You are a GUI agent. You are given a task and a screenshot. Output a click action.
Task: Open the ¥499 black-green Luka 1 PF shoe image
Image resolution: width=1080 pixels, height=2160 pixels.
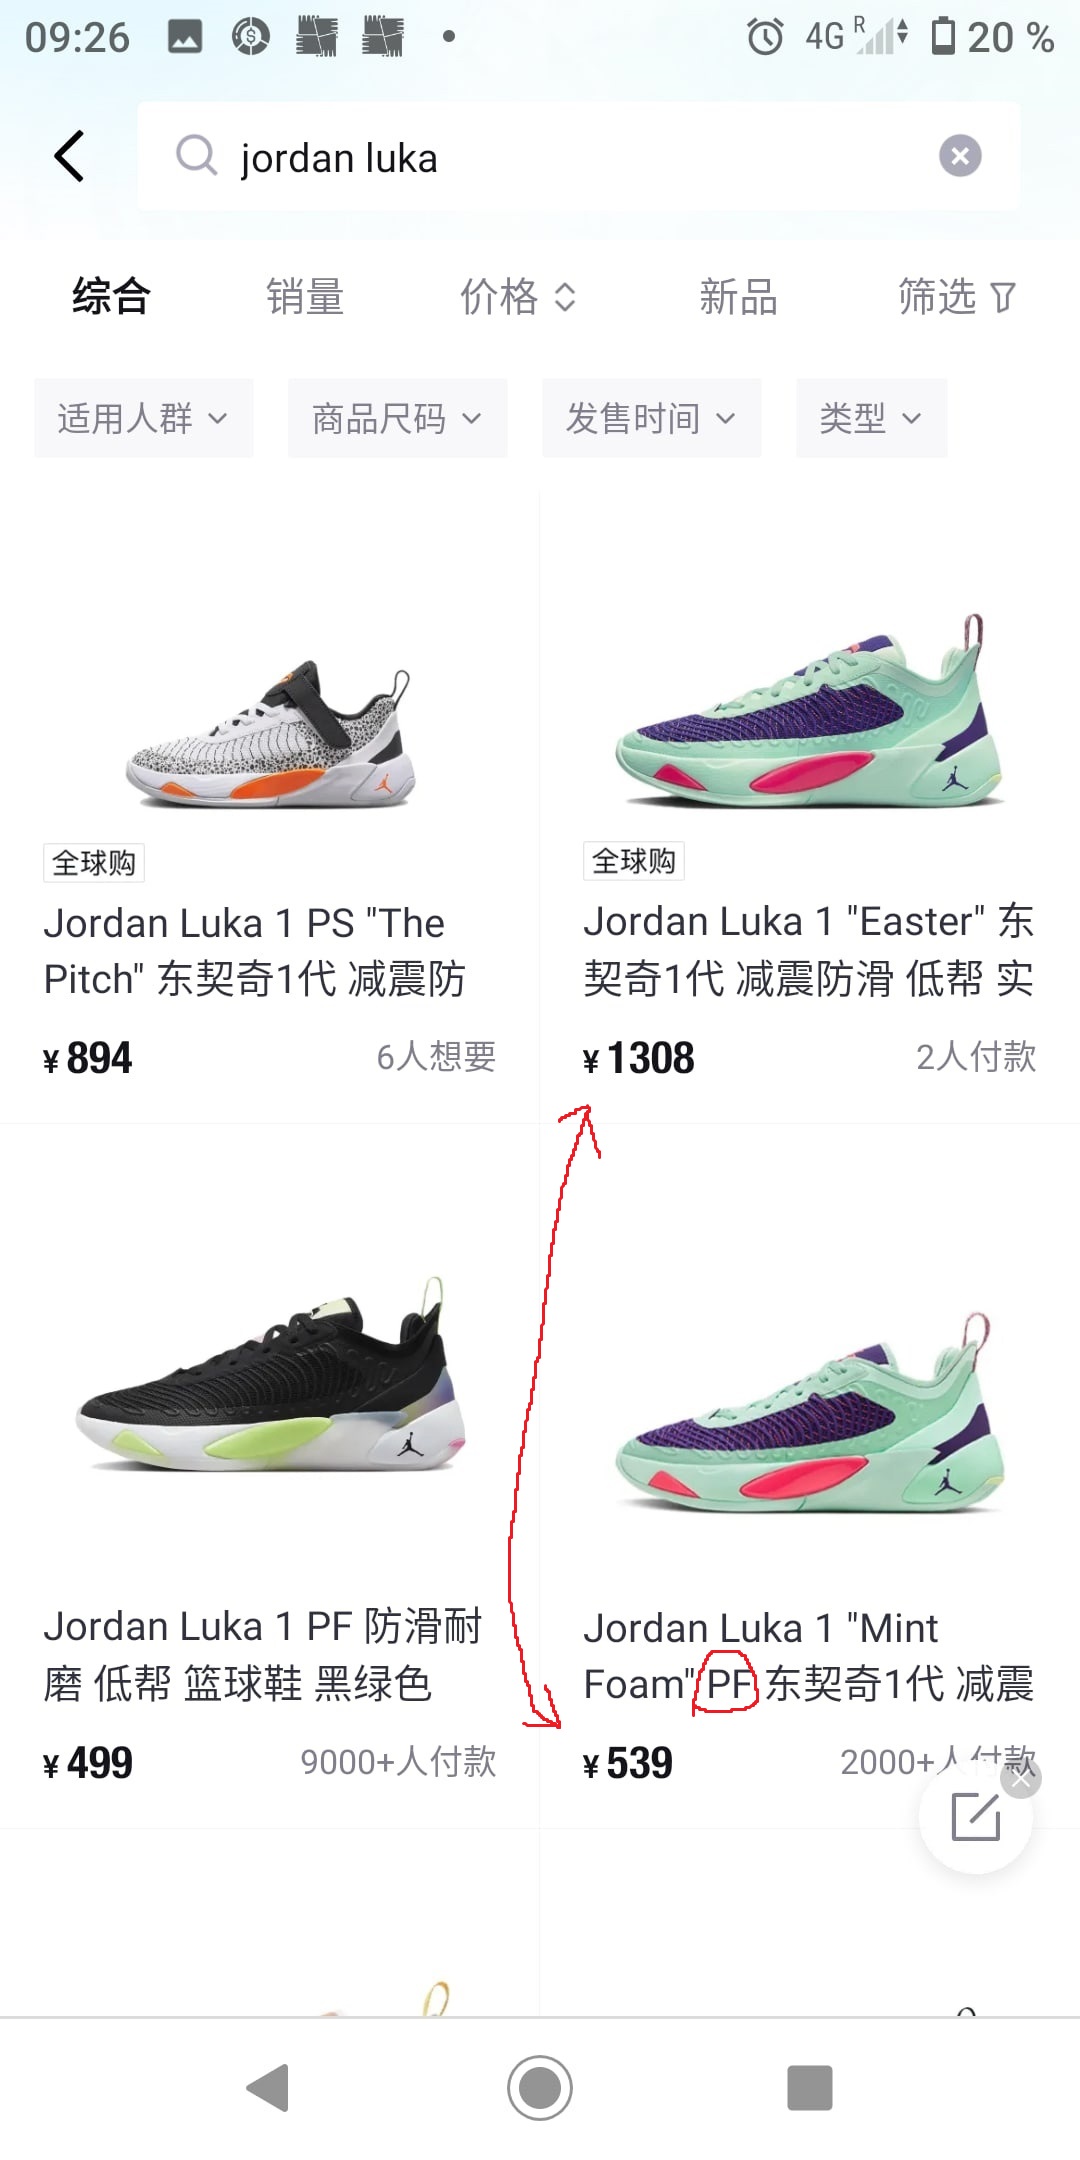point(270,1375)
